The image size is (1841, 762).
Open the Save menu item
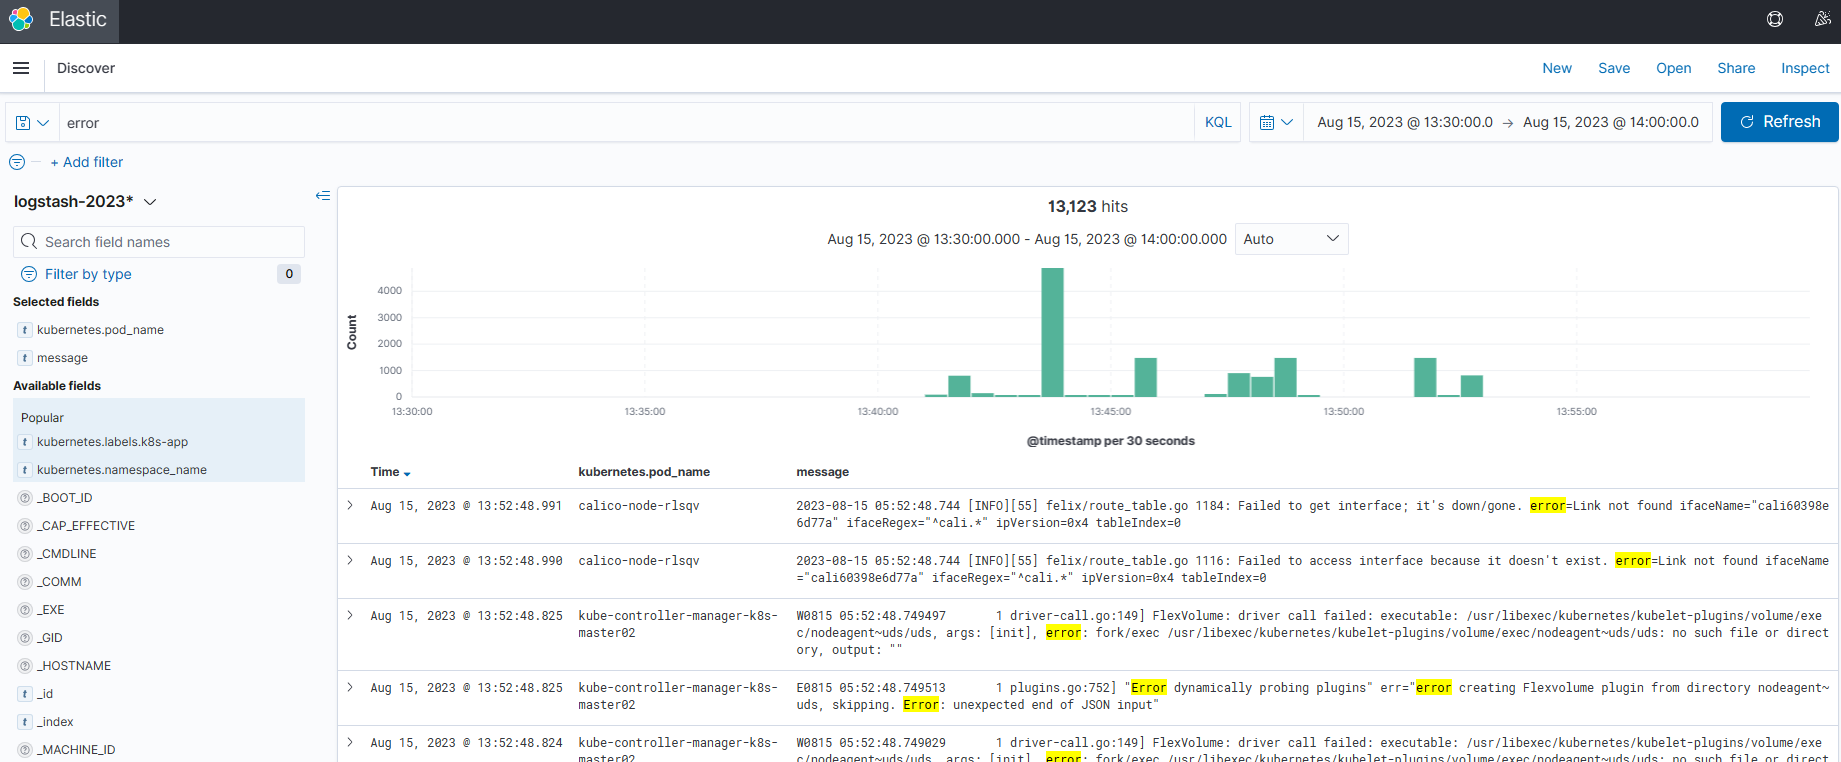coord(1614,68)
